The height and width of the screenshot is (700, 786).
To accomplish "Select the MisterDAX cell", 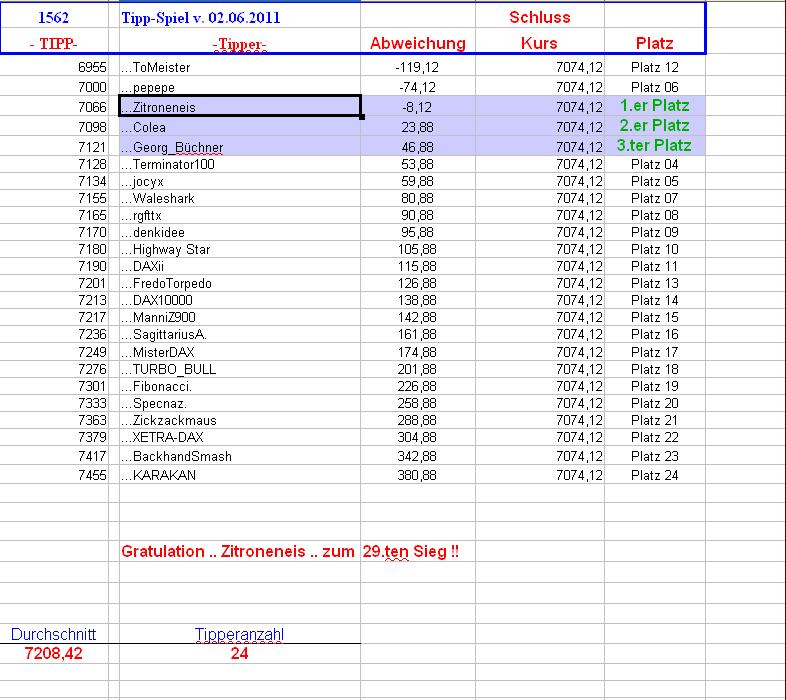I will click(240, 352).
